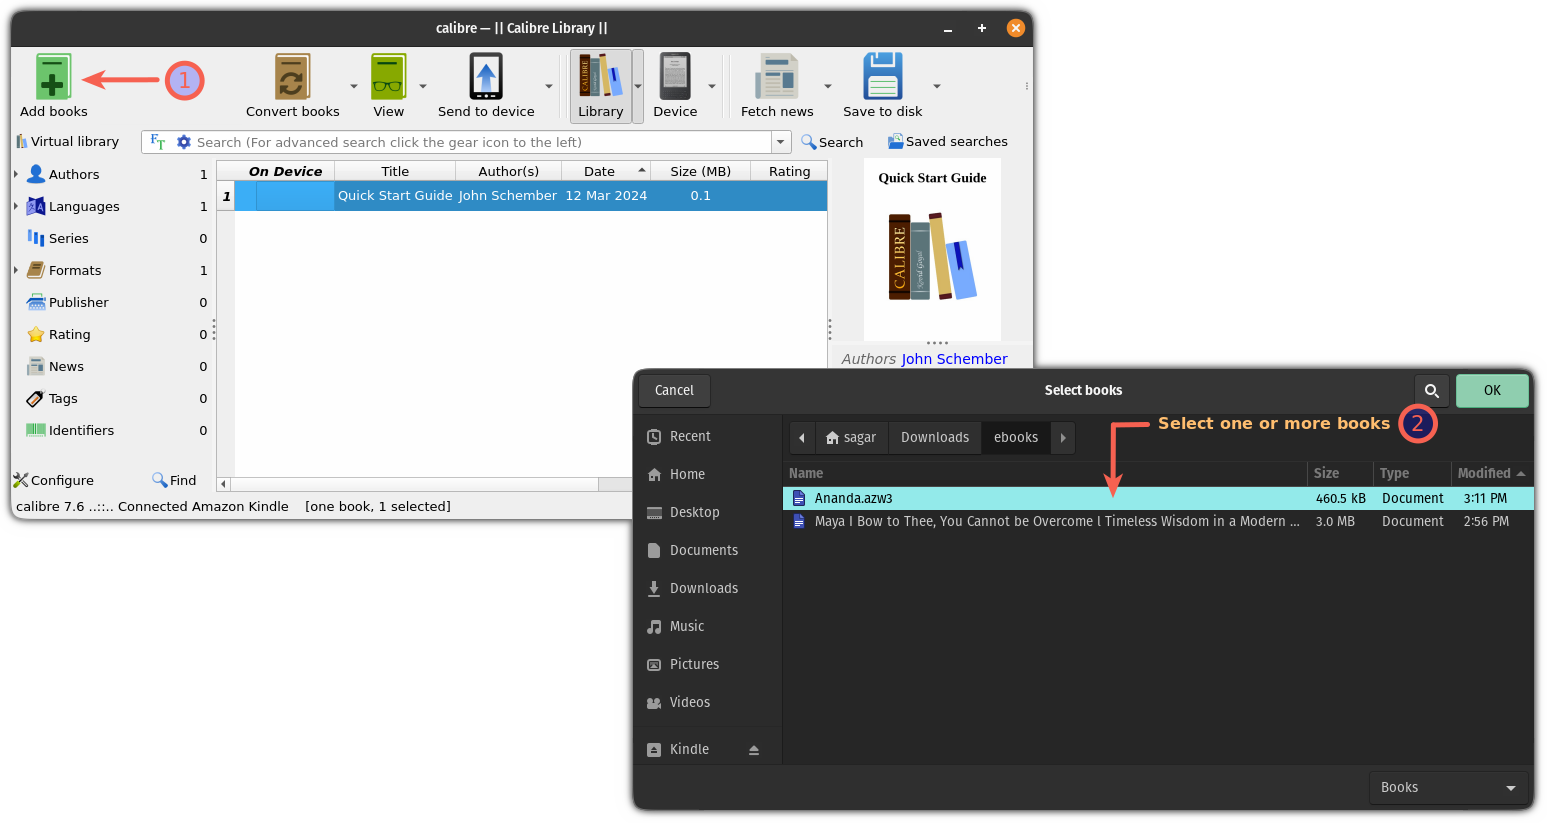1547x823 pixels.
Task: Click Send to device icon
Action: (486, 77)
